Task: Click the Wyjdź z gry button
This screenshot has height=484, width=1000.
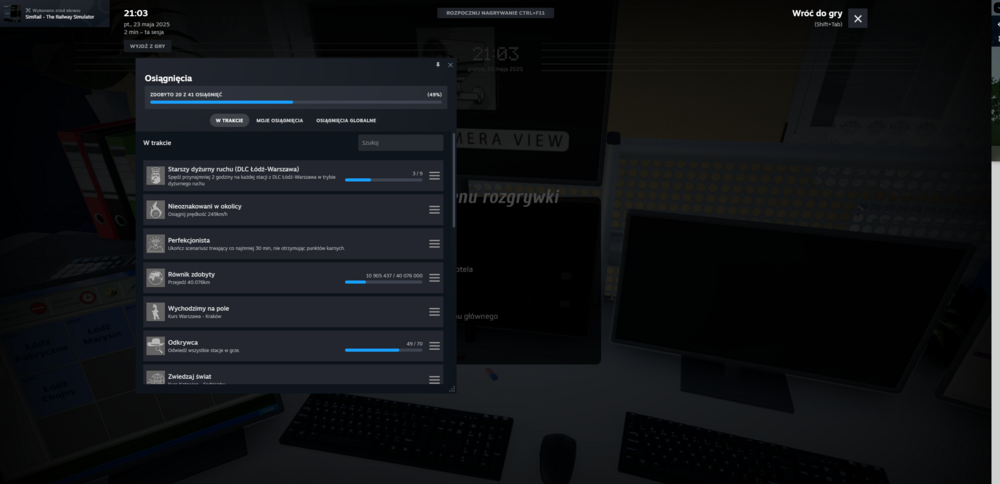Action: click(x=147, y=47)
